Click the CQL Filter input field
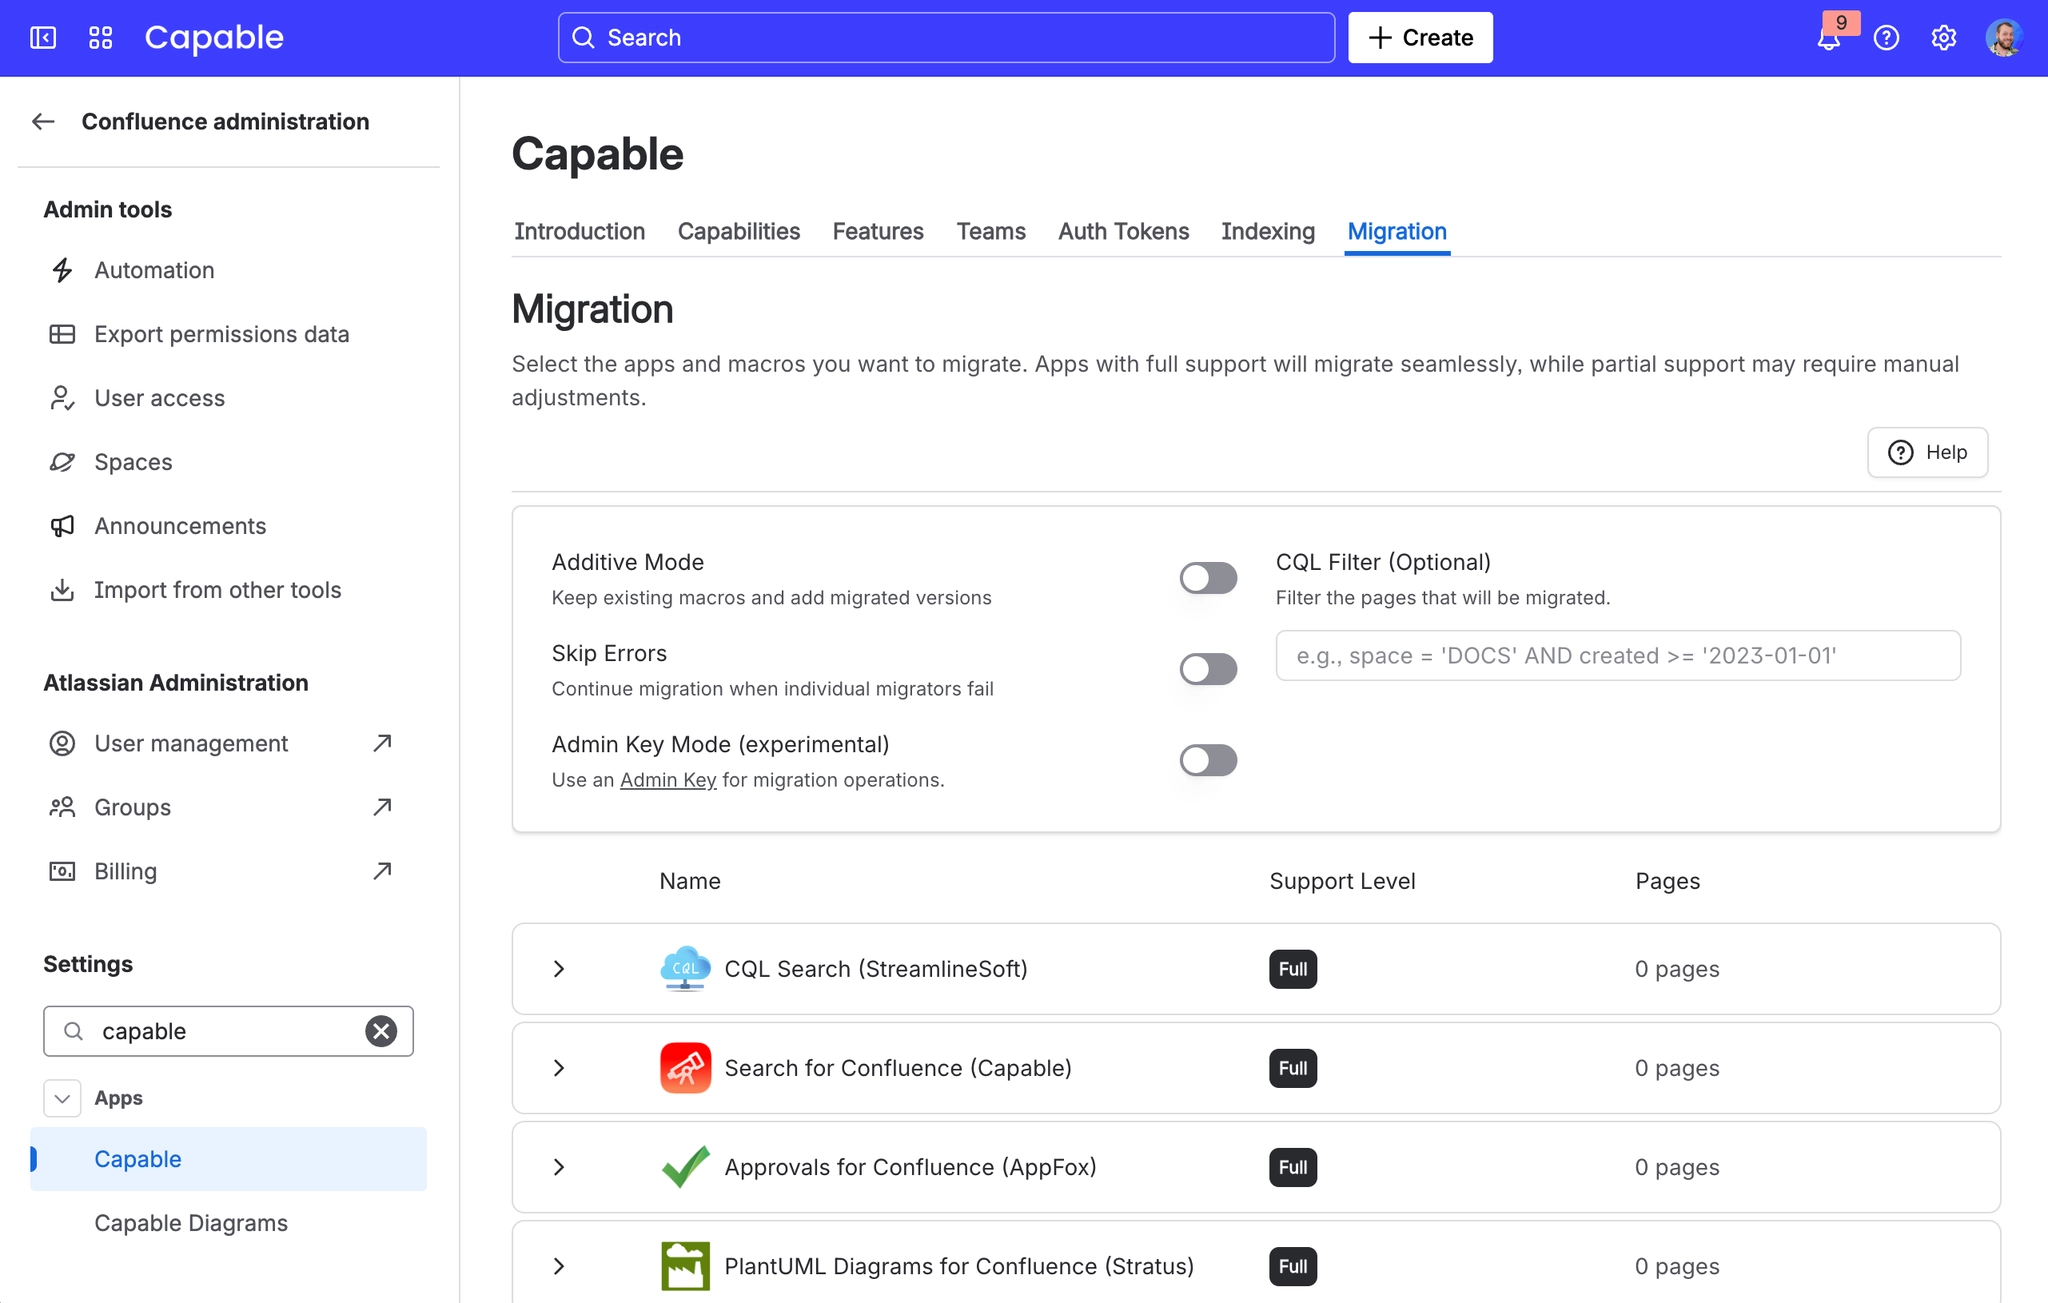Screen dimensions: 2048x1303 [x=1617, y=655]
